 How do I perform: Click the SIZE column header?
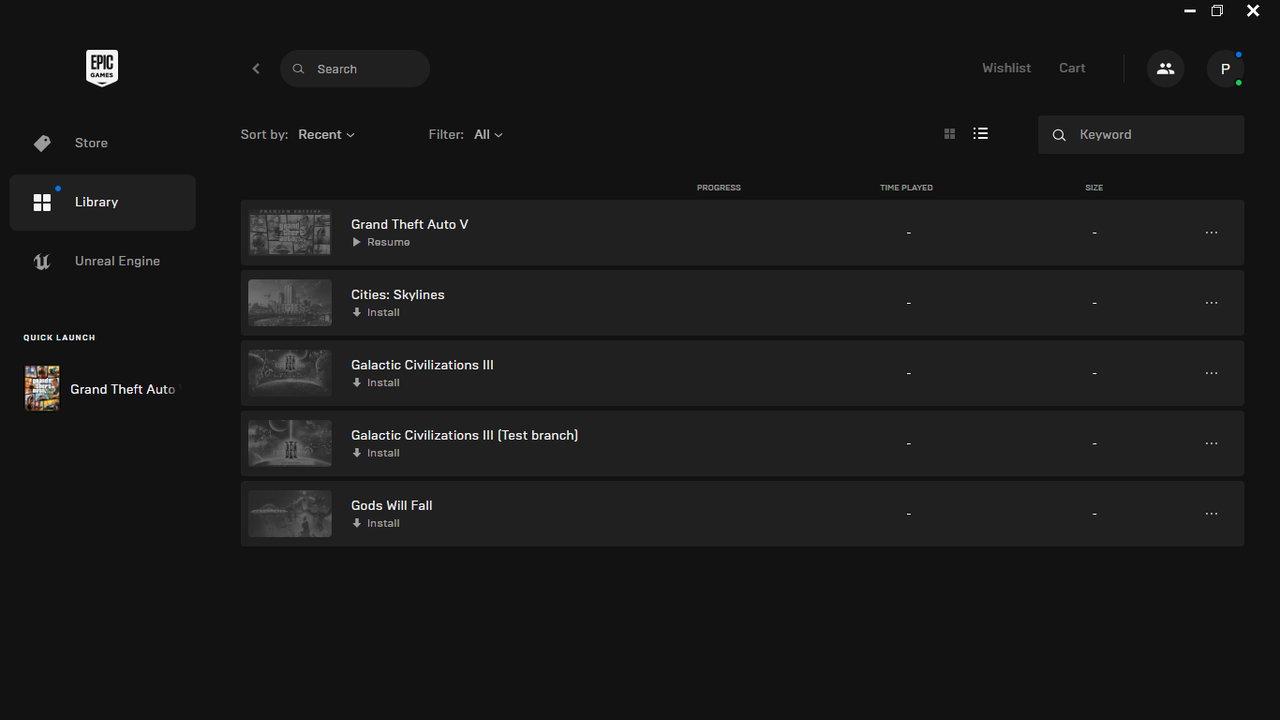(1094, 188)
